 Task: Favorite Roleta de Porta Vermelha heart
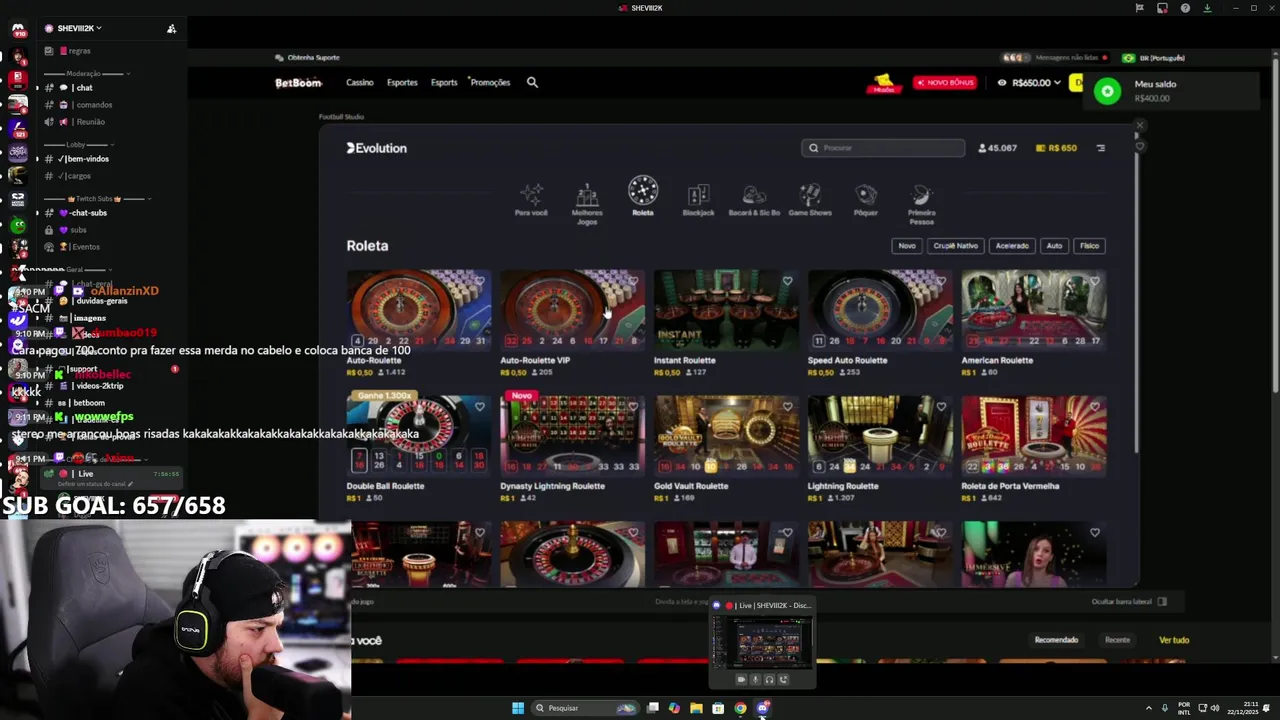pyautogui.click(x=1095, y=407)
